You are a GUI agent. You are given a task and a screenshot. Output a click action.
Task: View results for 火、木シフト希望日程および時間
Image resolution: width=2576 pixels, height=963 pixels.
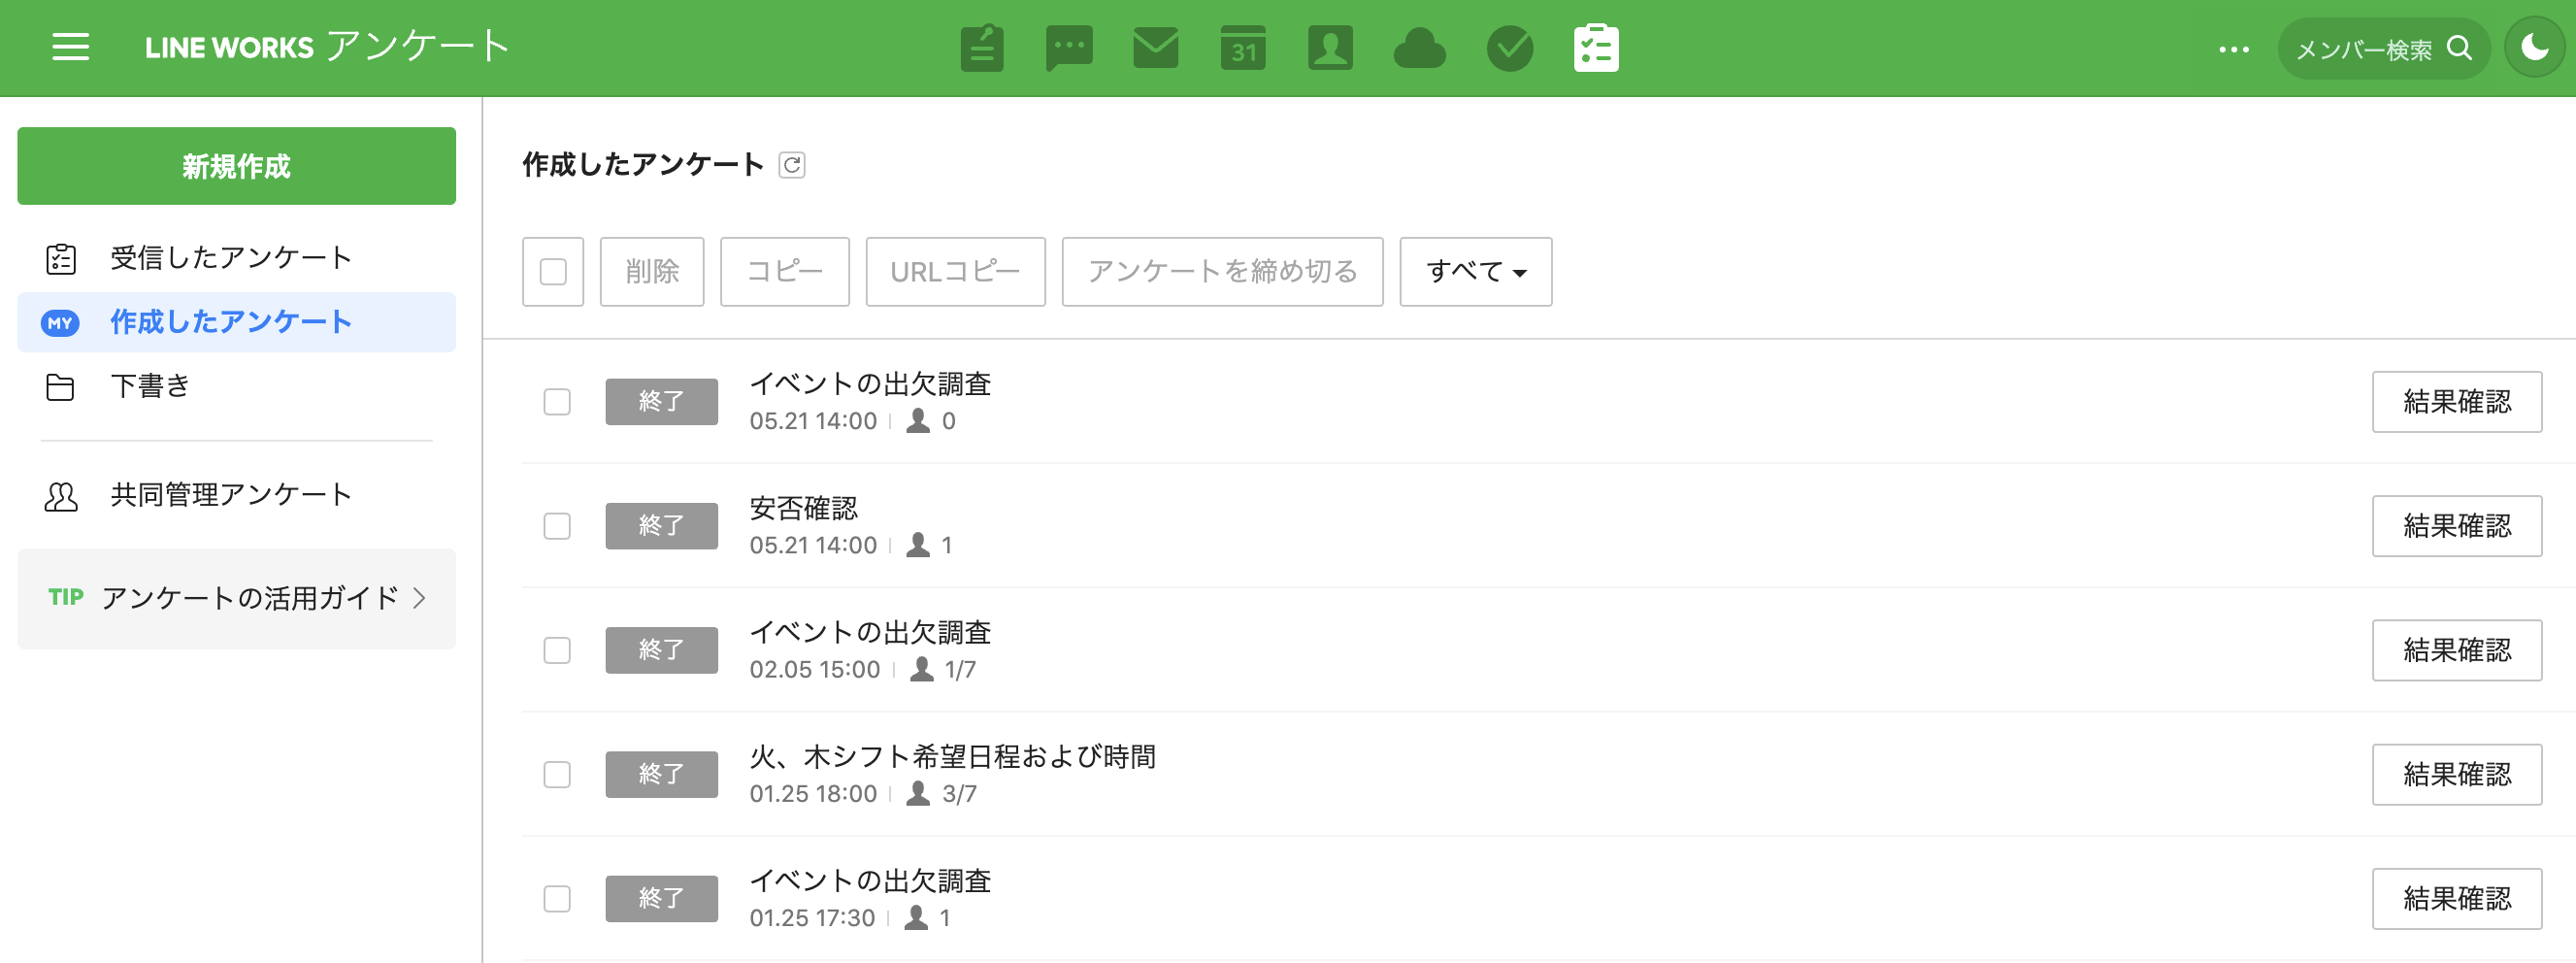[2457, 774]
